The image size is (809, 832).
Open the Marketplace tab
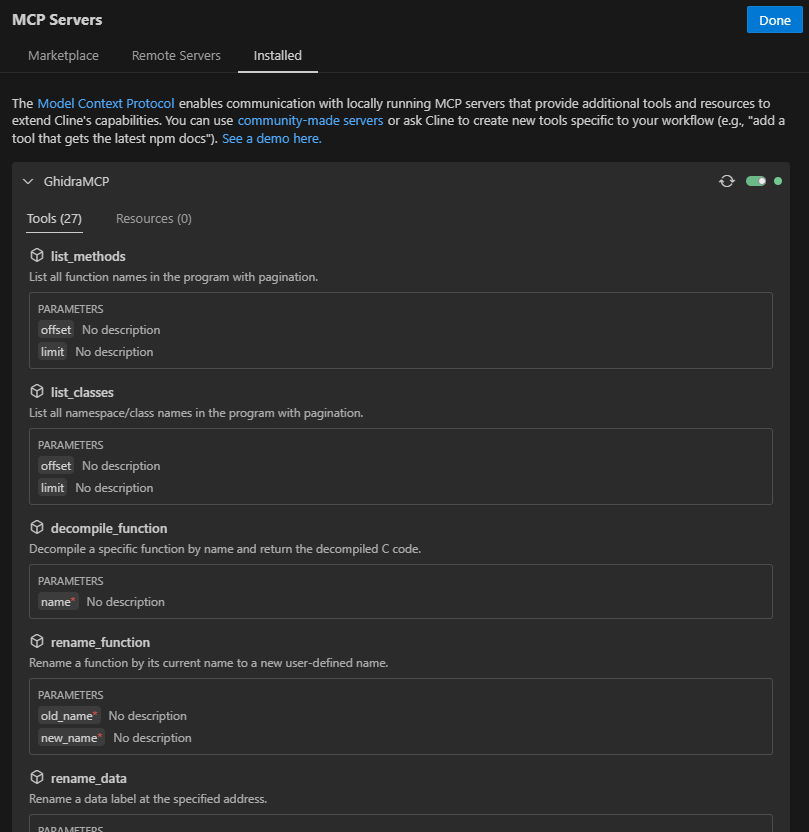[63, 56]
